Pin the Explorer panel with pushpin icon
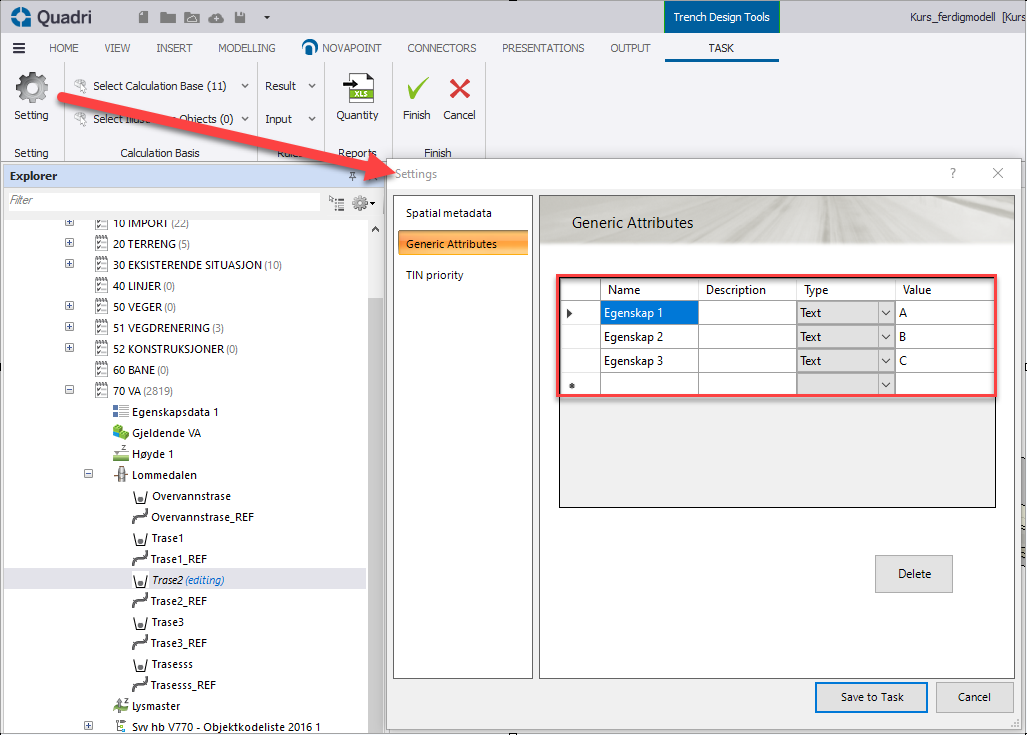Viewport: 1027px width, 735px height. pos(352,176)
